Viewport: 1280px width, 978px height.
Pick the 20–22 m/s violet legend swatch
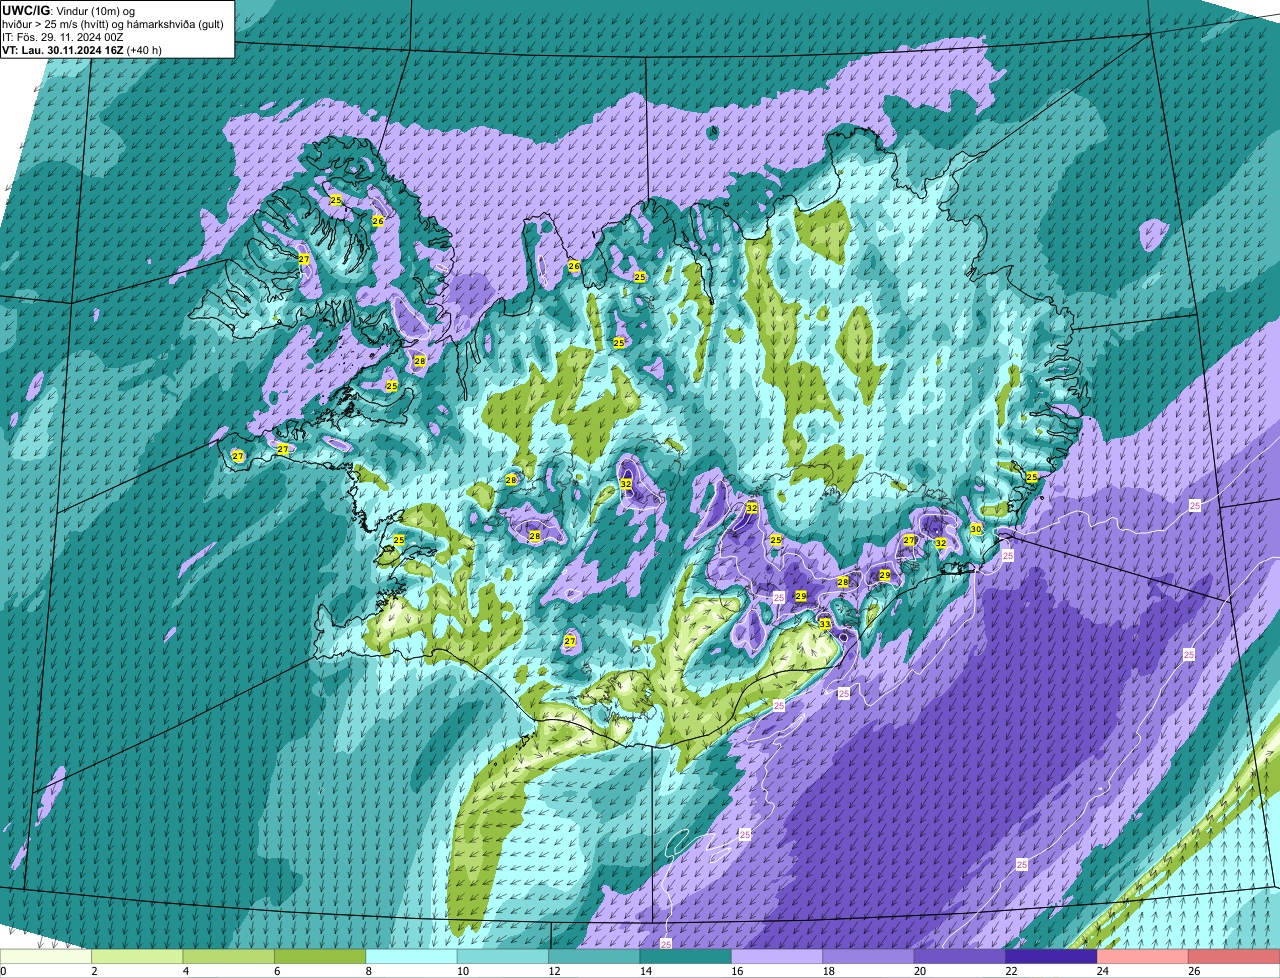coord(960,957)
